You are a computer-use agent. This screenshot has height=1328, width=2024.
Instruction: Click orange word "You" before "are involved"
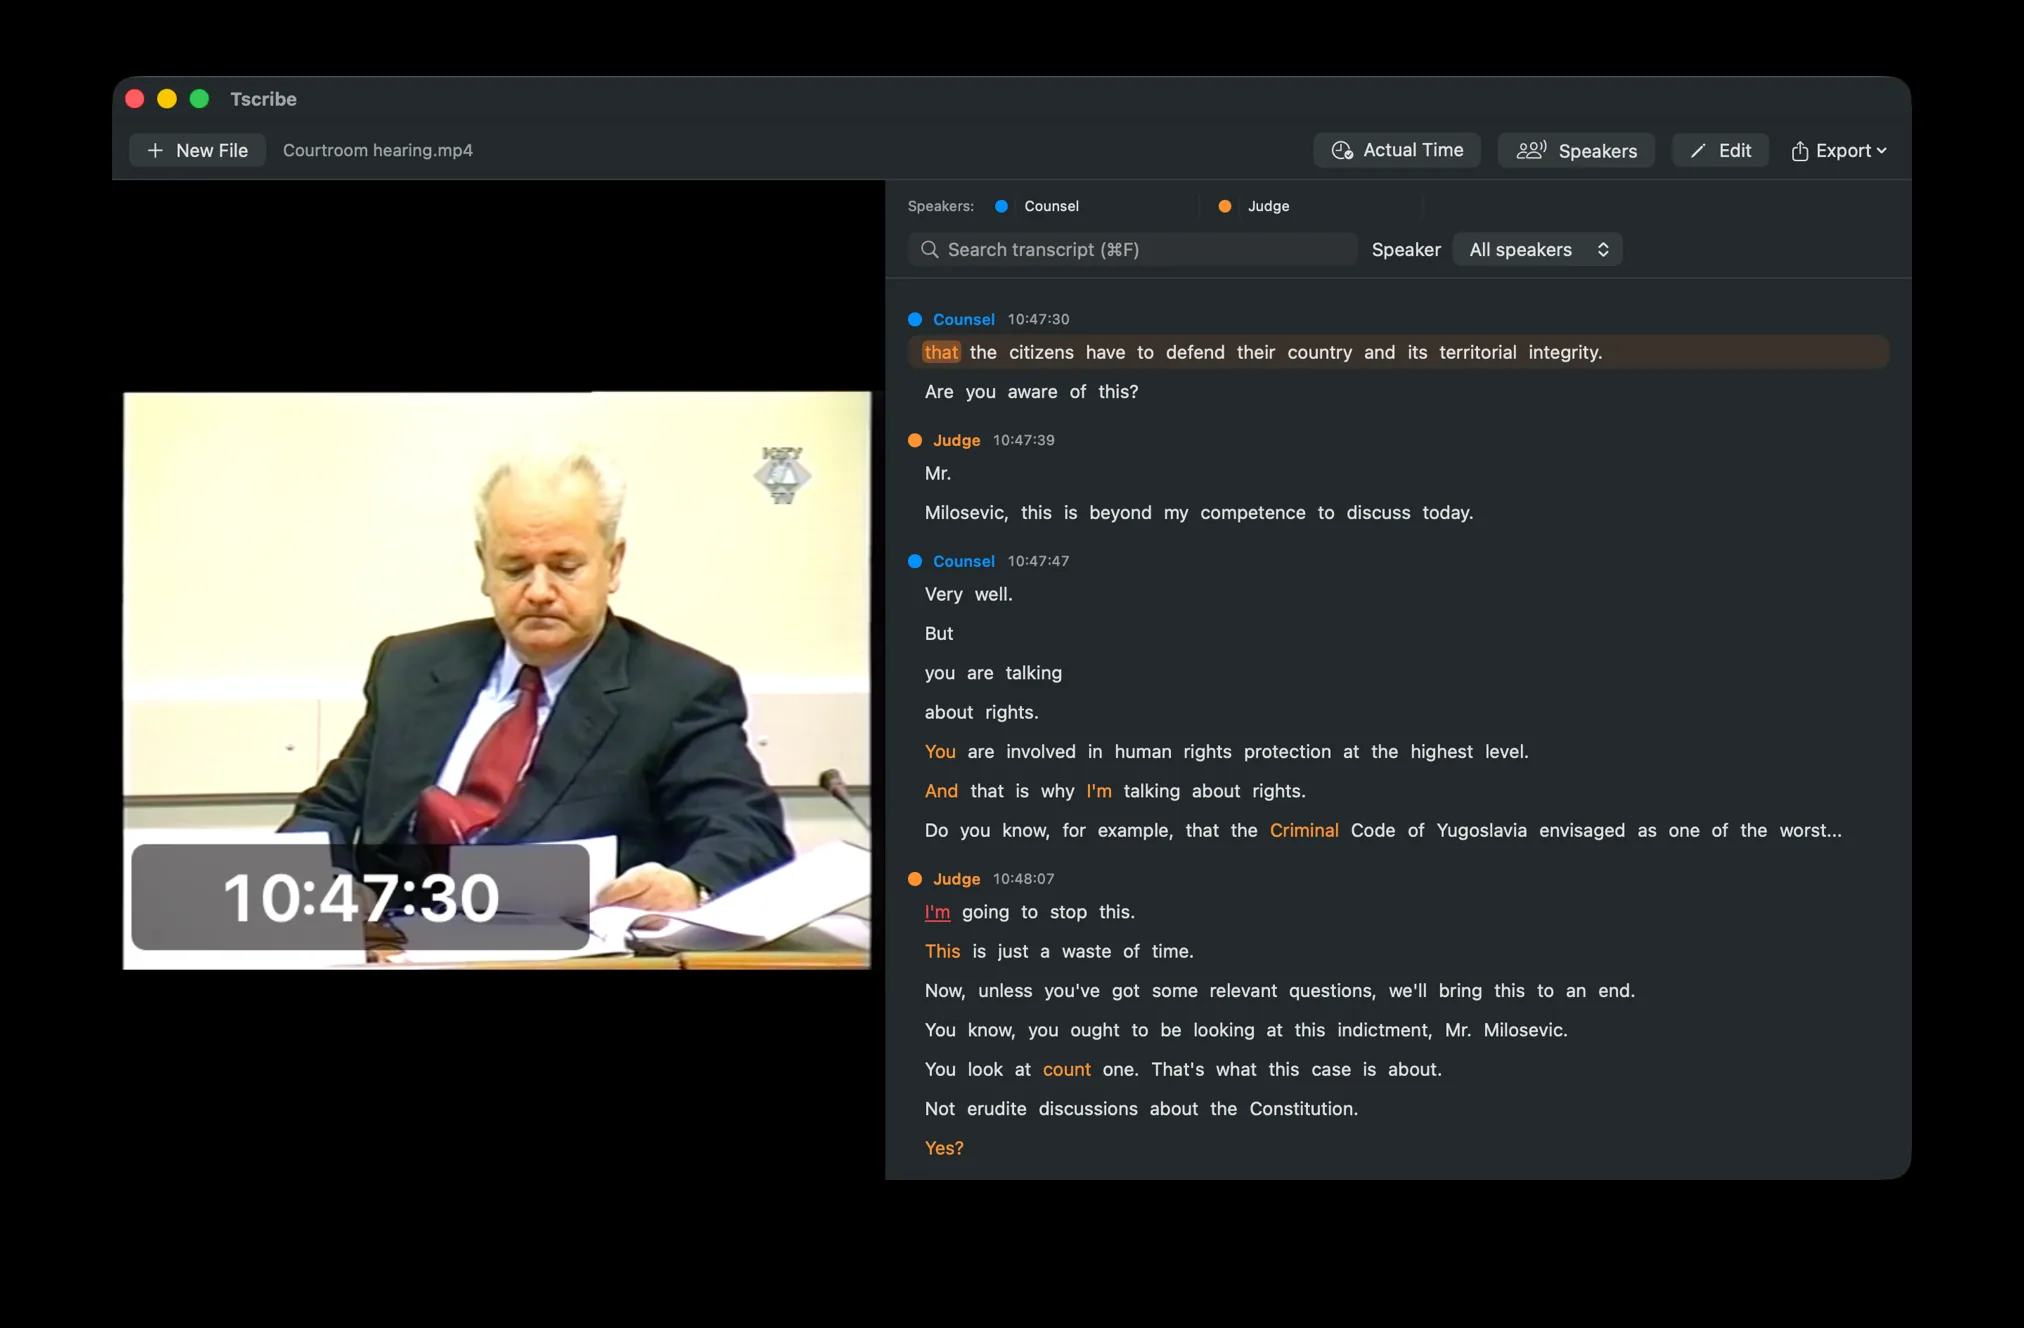pos(940,752)
